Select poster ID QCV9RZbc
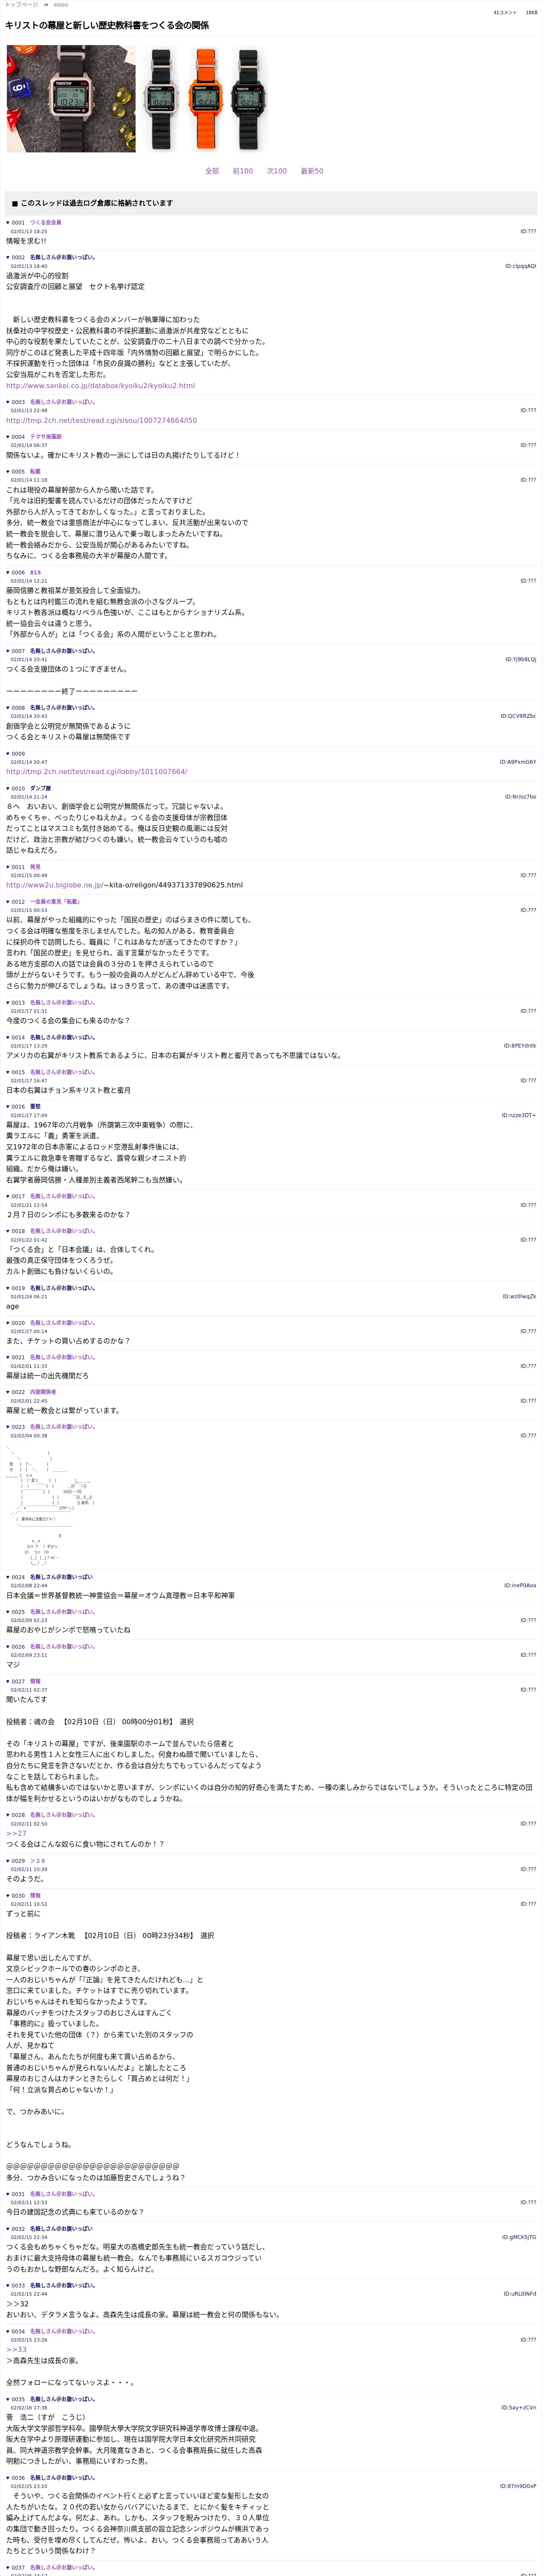Screen dimensions: 551x2576 (x=518, y=716)
